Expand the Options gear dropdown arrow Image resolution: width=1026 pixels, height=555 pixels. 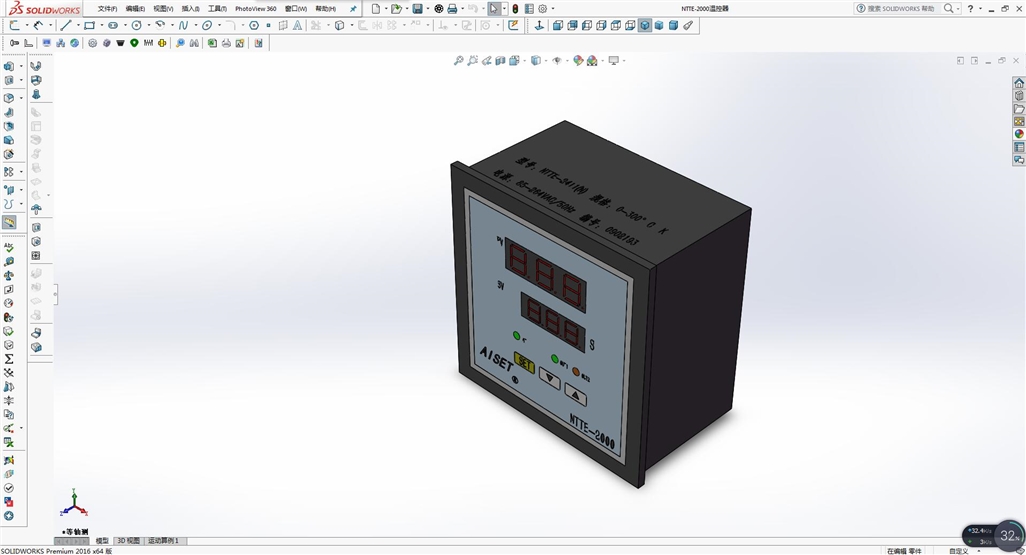[x=553, y=9]
